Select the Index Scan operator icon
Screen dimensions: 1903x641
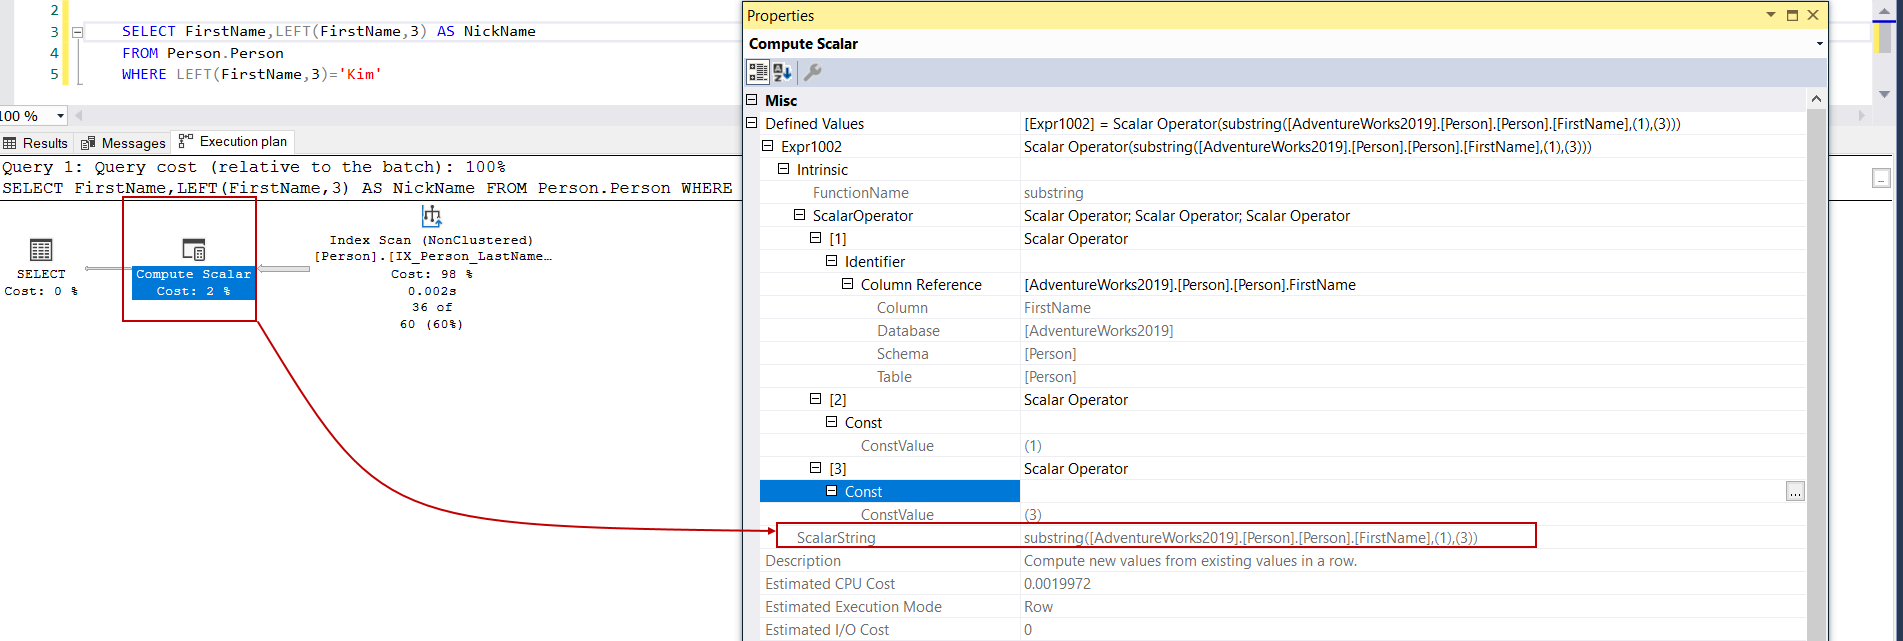click(x=431, y=216)
